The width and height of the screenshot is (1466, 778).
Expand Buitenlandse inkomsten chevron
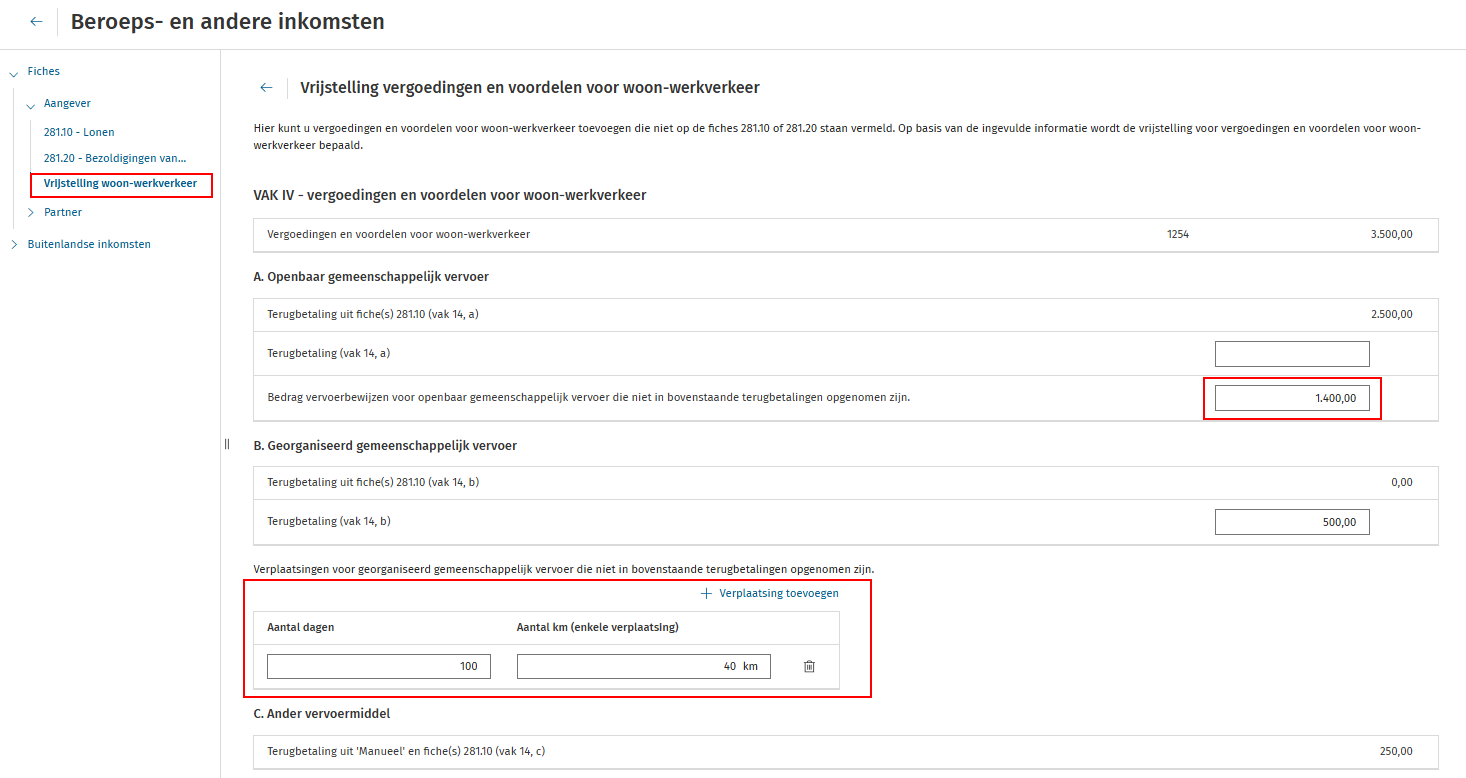coord(13,244)
